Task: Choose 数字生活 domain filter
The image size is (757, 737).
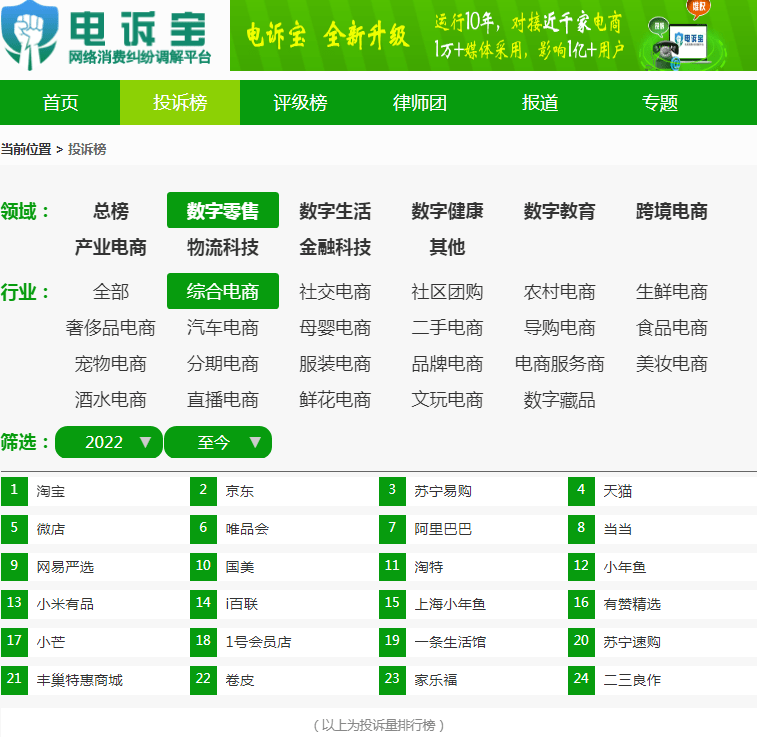Action: pyautogui.click(x=335, y=211)
